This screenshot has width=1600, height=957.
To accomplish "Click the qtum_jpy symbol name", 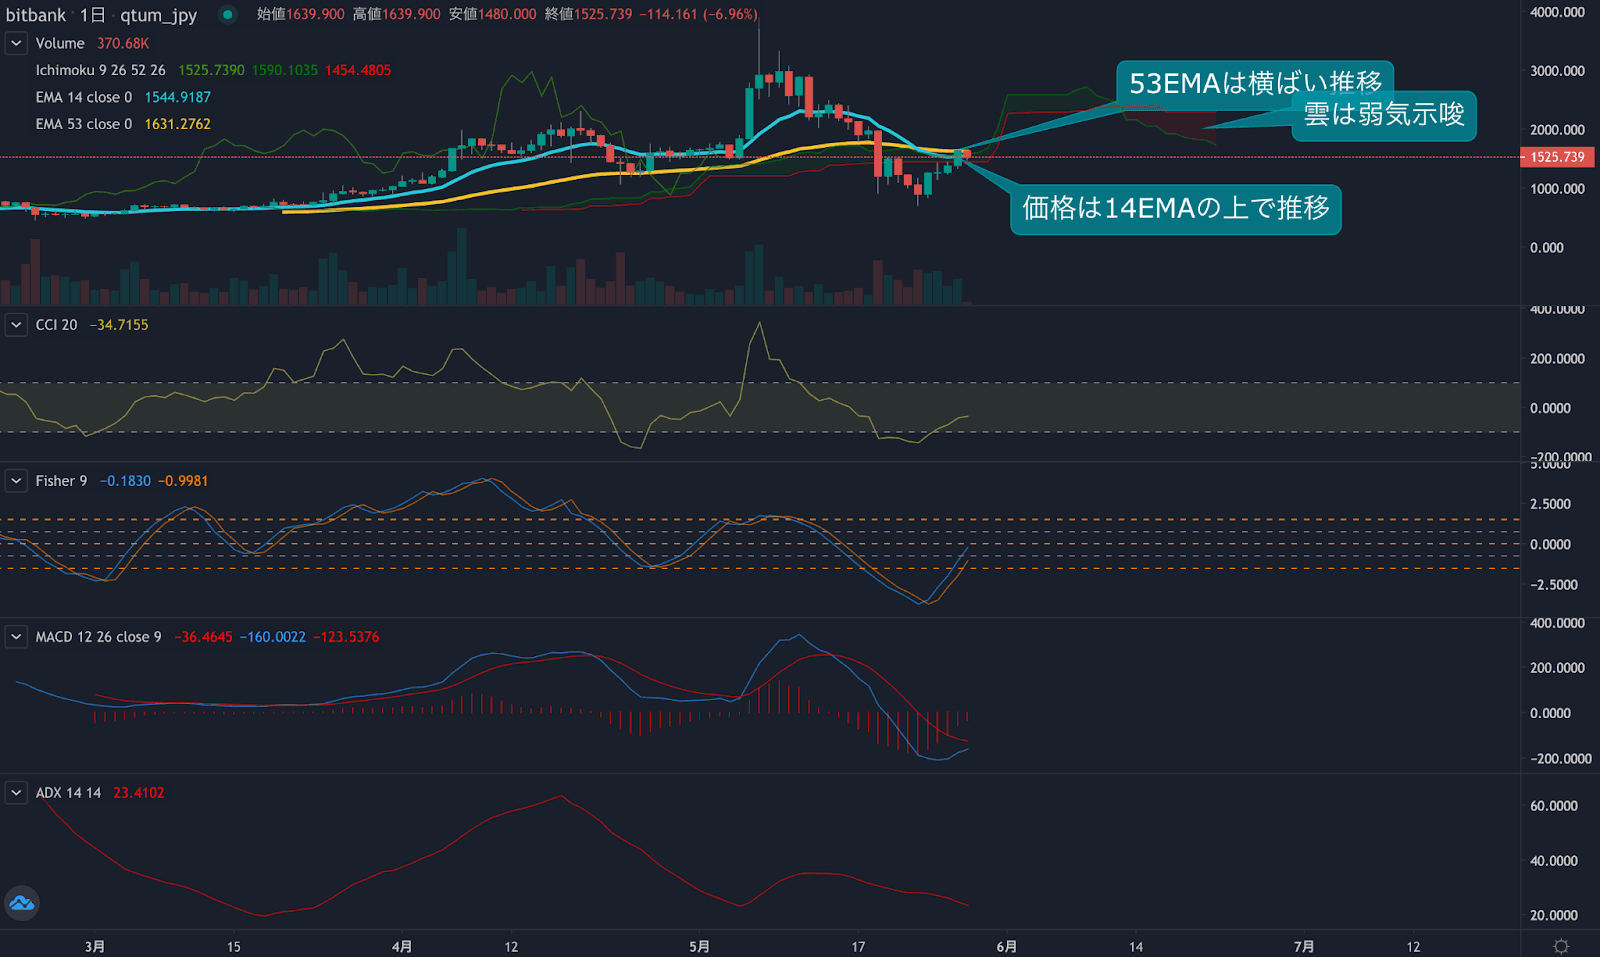I will [x=158, y=15].
